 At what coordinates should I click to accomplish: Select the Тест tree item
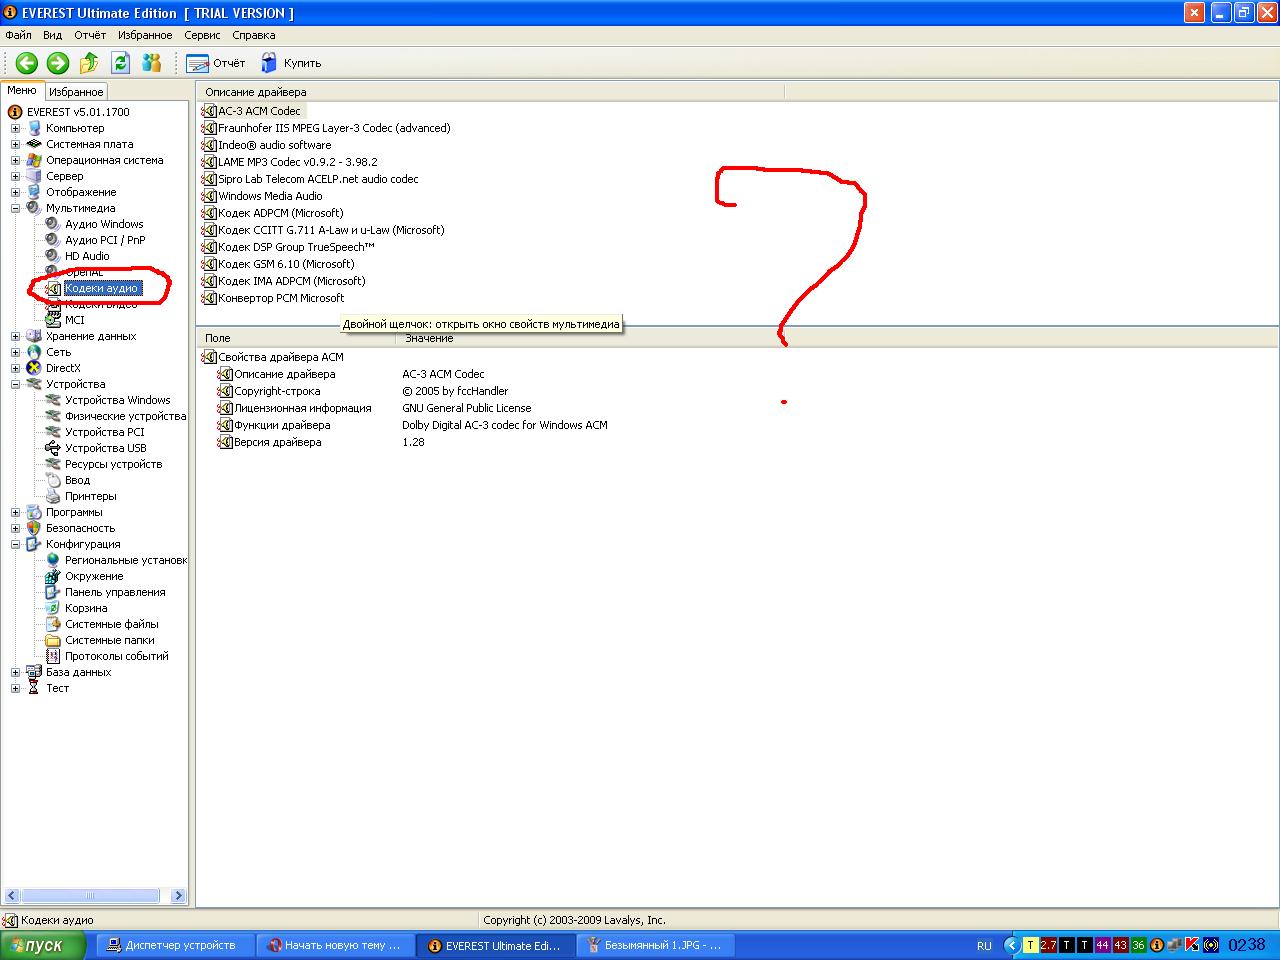click(x=57, y=688)
